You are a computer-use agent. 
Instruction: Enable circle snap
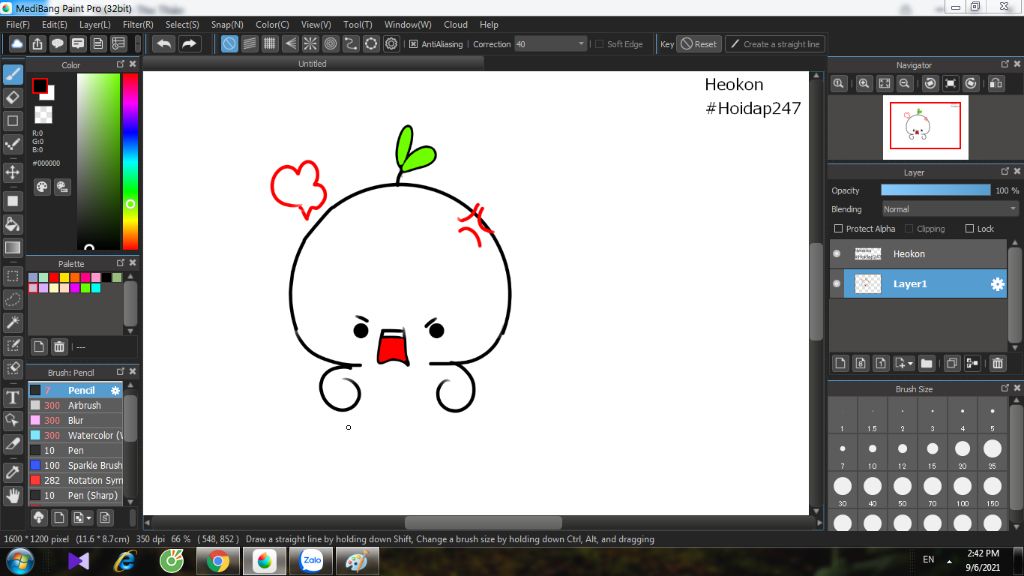click(x=330, y=44)
